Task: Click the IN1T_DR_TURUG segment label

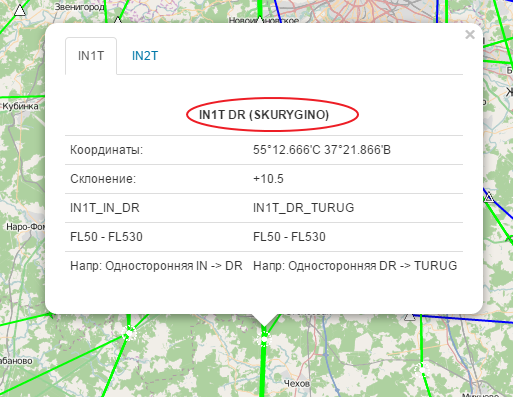Action: (304, 208)
